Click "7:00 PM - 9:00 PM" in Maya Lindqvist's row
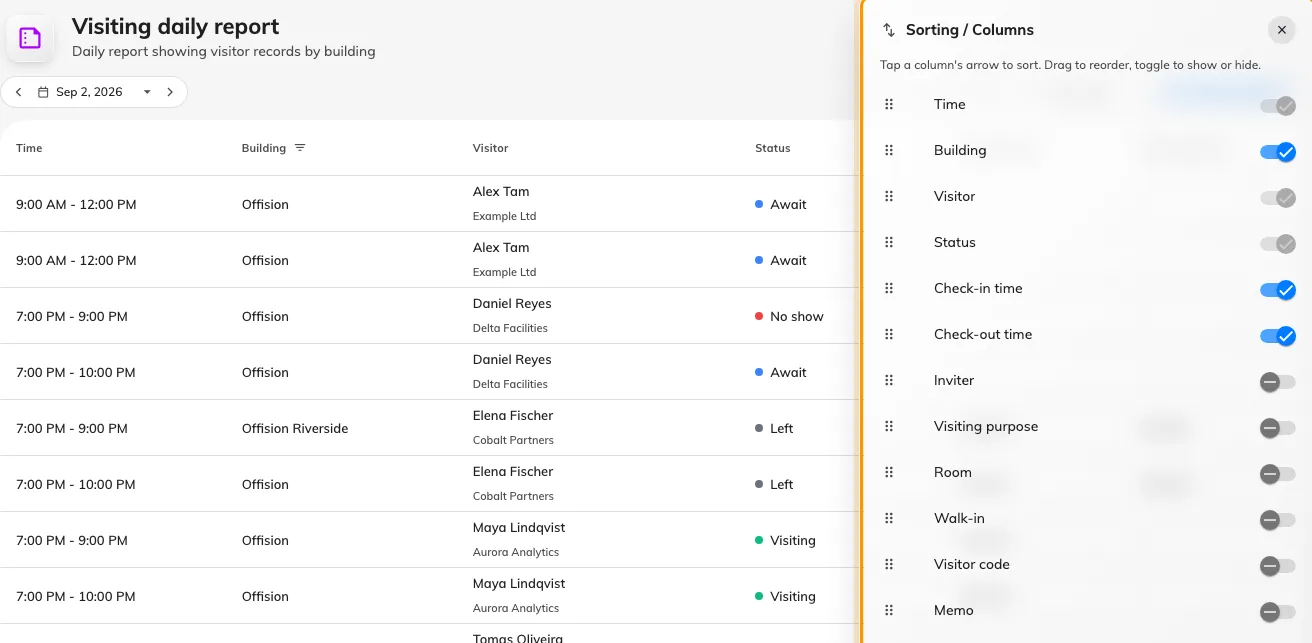 pyautogui.click(x=72, y=540)
